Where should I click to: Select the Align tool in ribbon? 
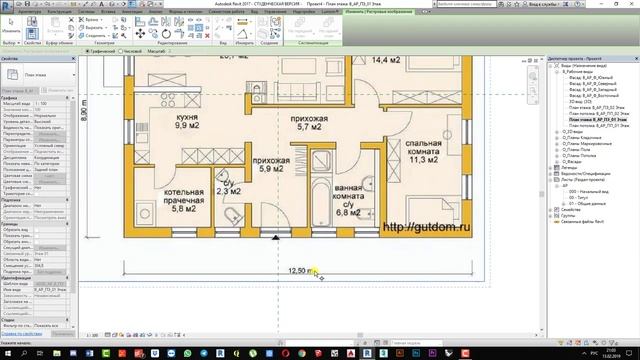click(140, 21)
